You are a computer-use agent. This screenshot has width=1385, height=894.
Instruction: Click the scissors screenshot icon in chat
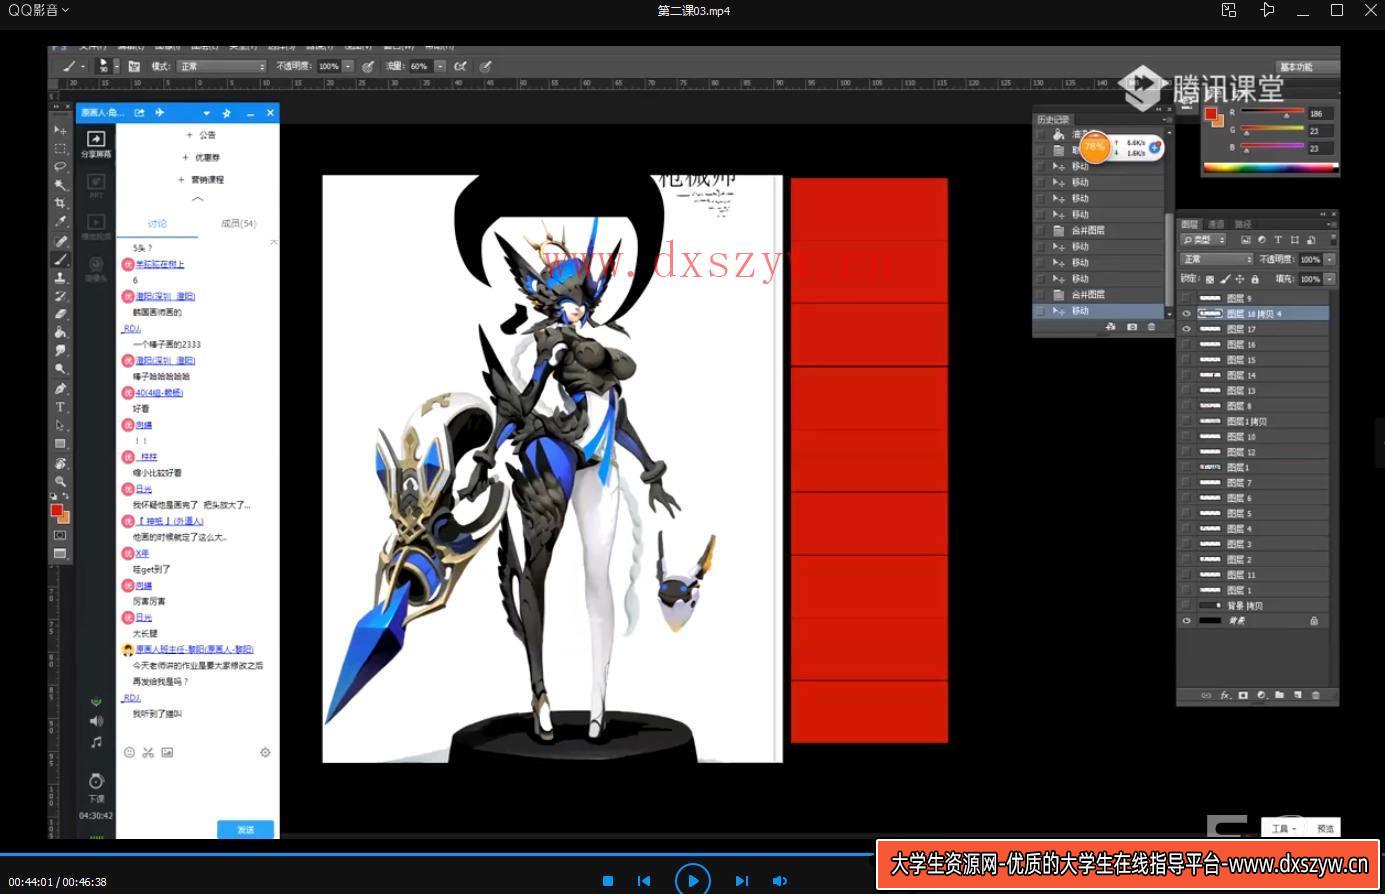pos(148,752)
